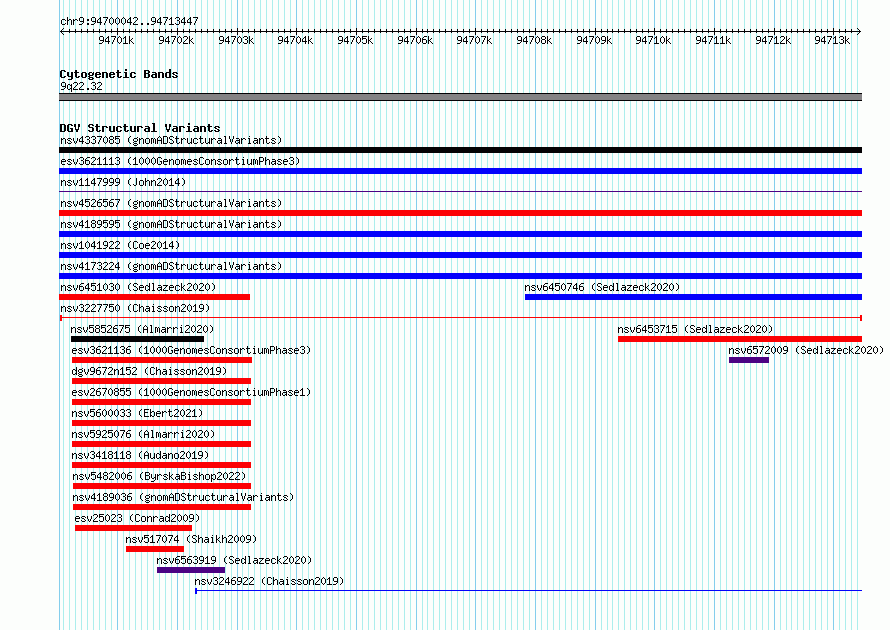Image resolution: width=890 pixels, height=630 pixels.
Task: Open dgv9672n152 Chaisson2019 label
Action: point(149,371)
